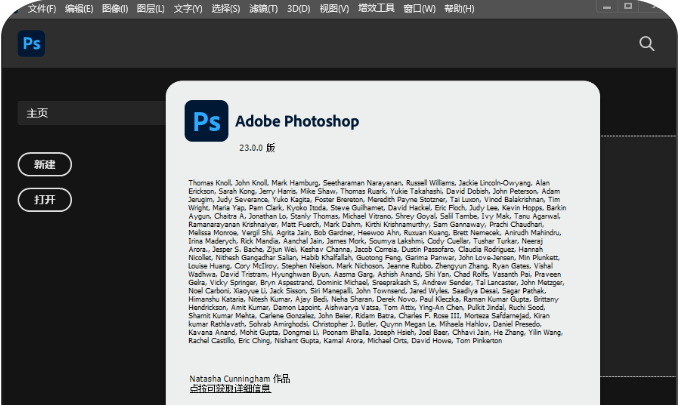Open the 图像(I) menu
Screen dimensions: 678x405
pyautogui.click(x=116, y=9)
